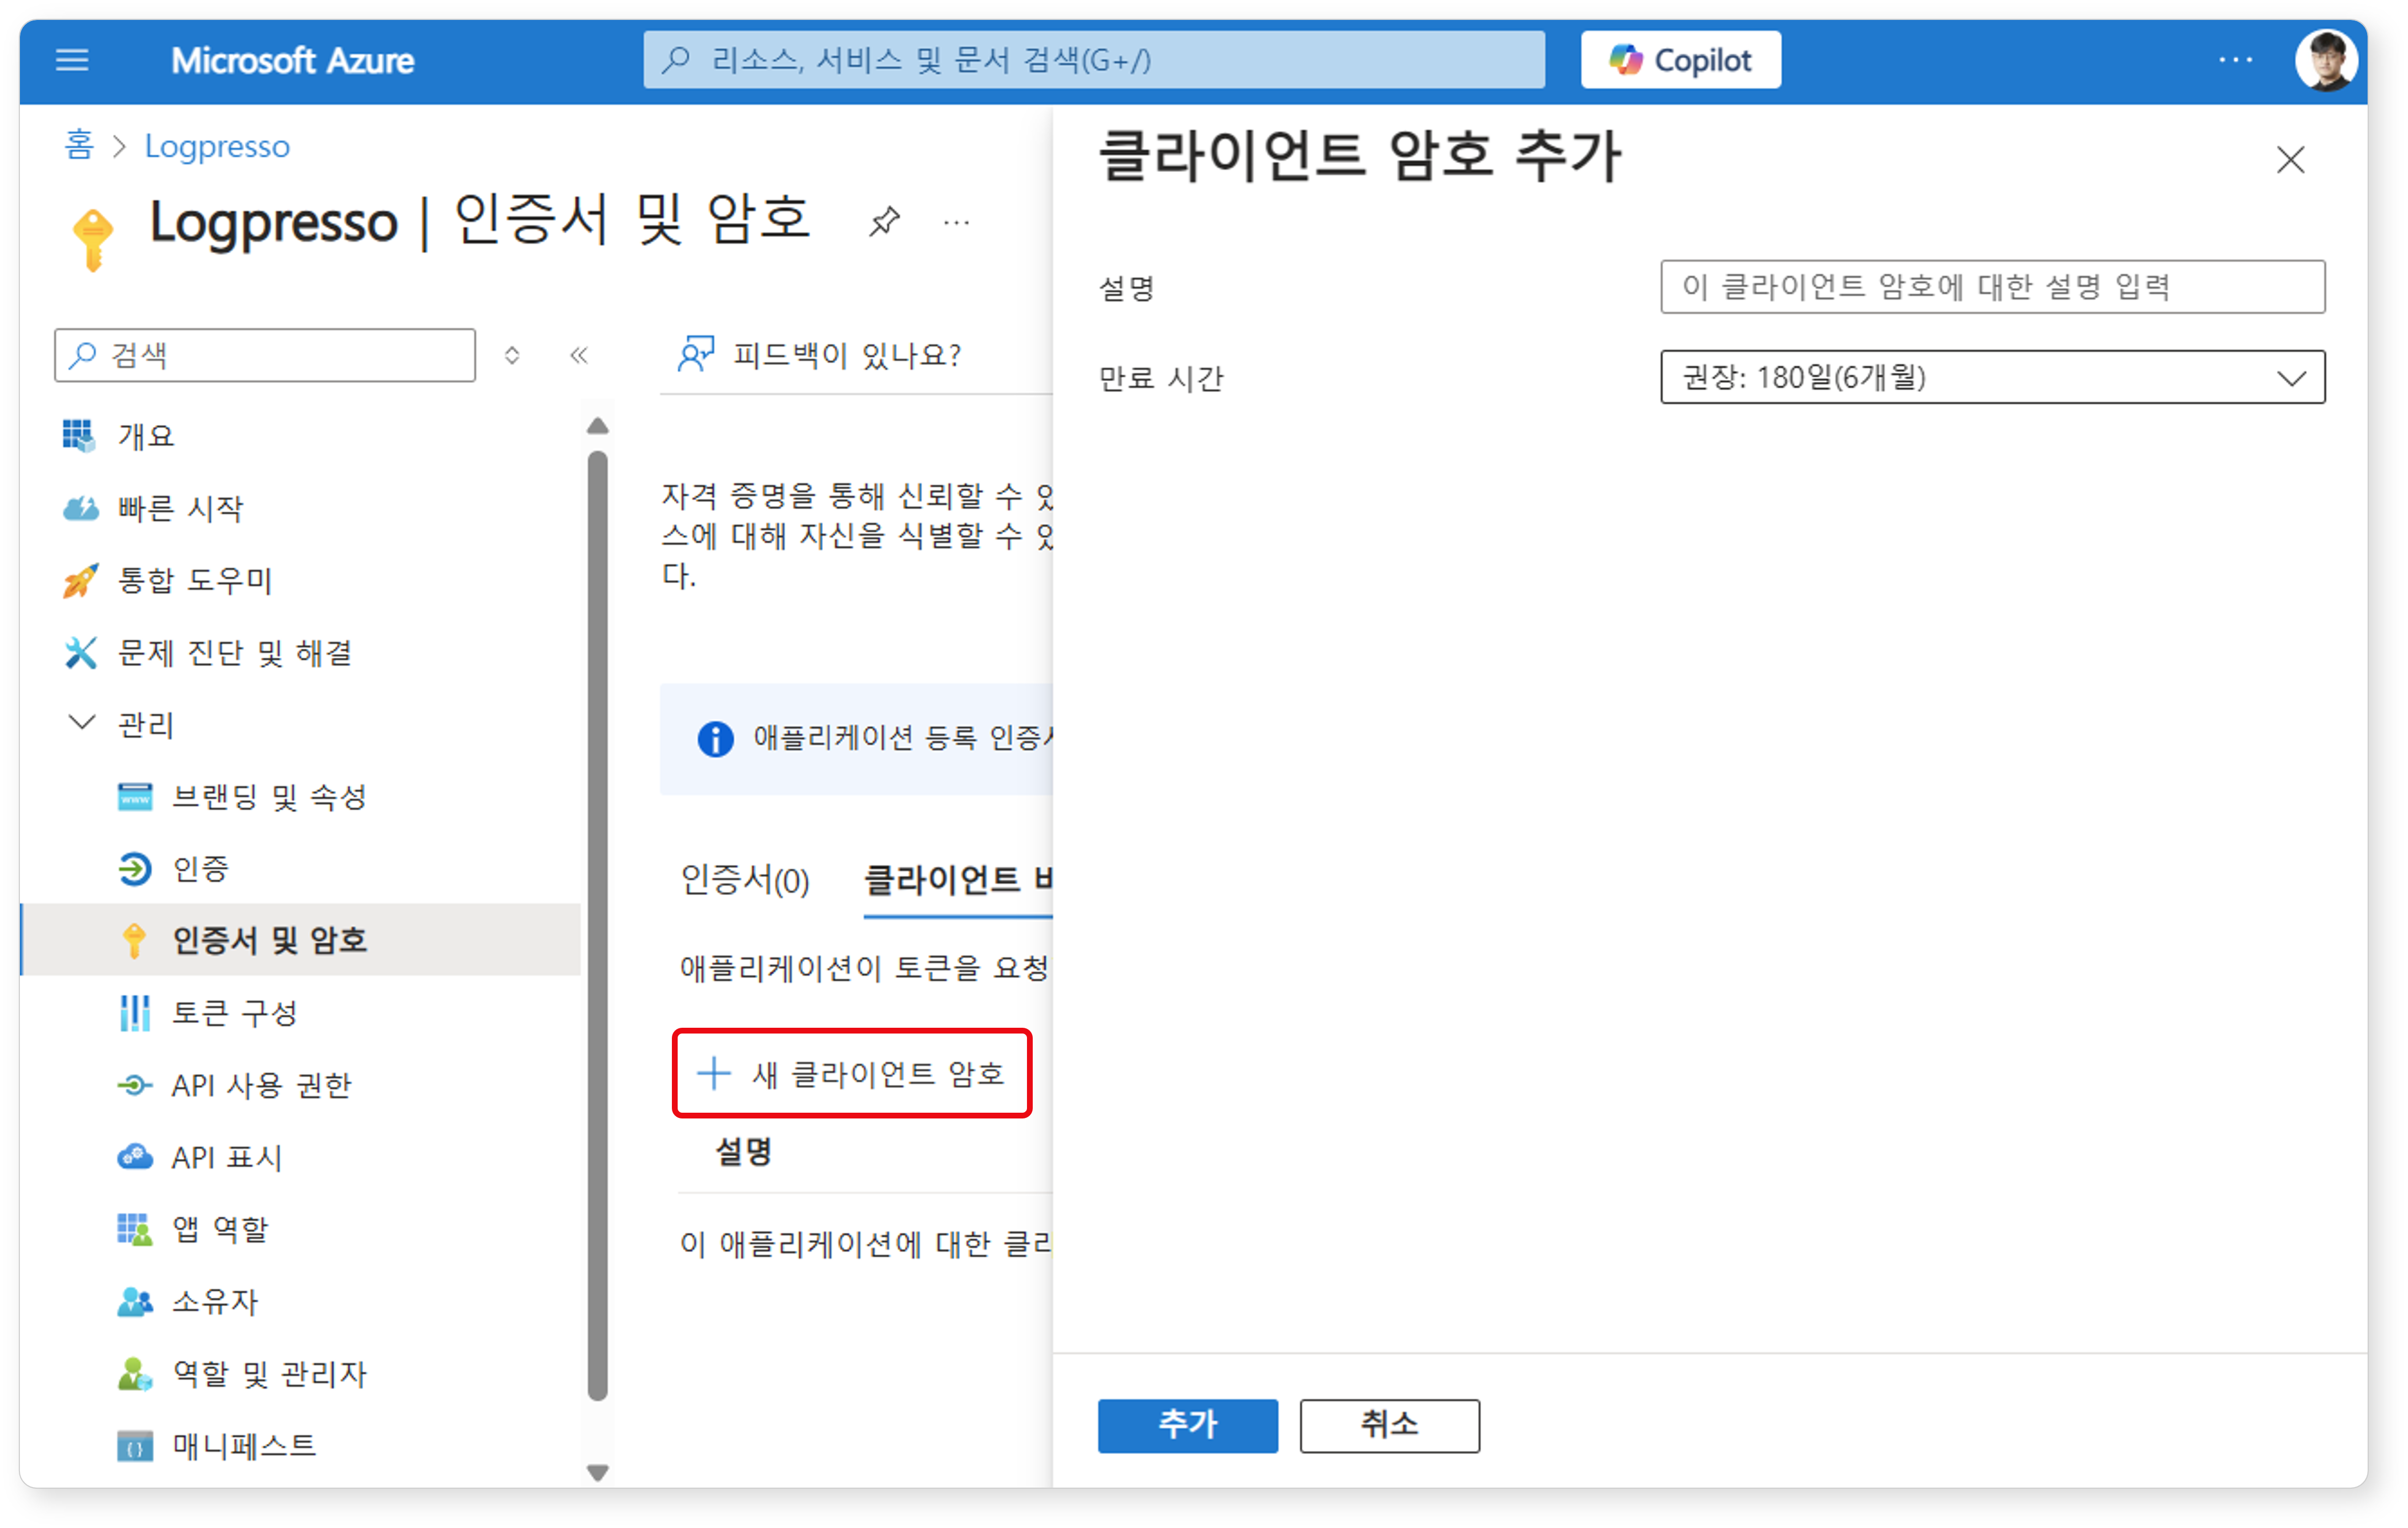The width and height of the screenshot is (2408, 1528).
Task: Focus the sidebar 검색 field
Action: click(x=265, y=355)
